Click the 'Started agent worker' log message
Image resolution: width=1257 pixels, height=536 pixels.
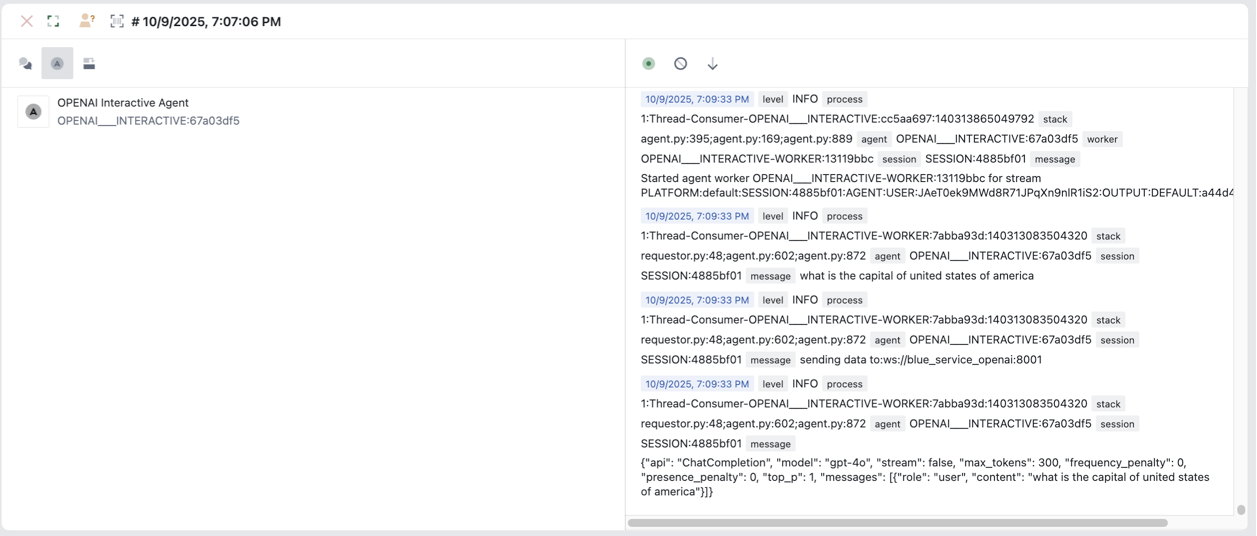click(x=937, y=185)
